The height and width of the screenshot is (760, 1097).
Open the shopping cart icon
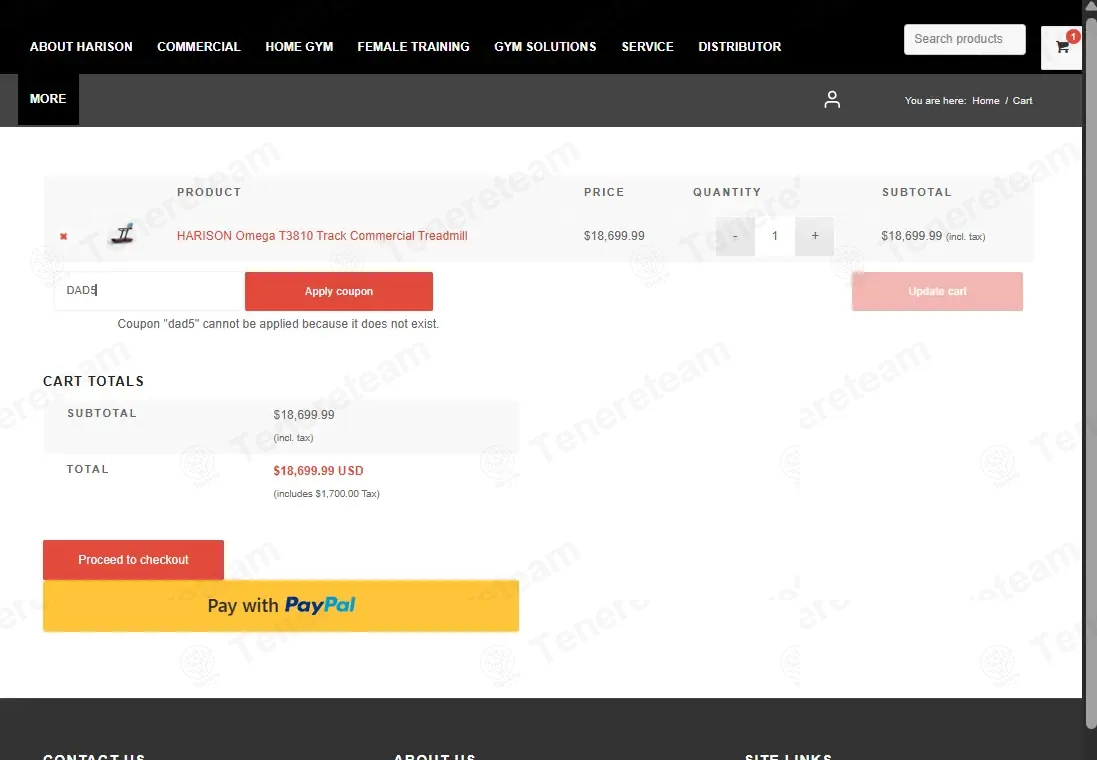pos(1062,48)
